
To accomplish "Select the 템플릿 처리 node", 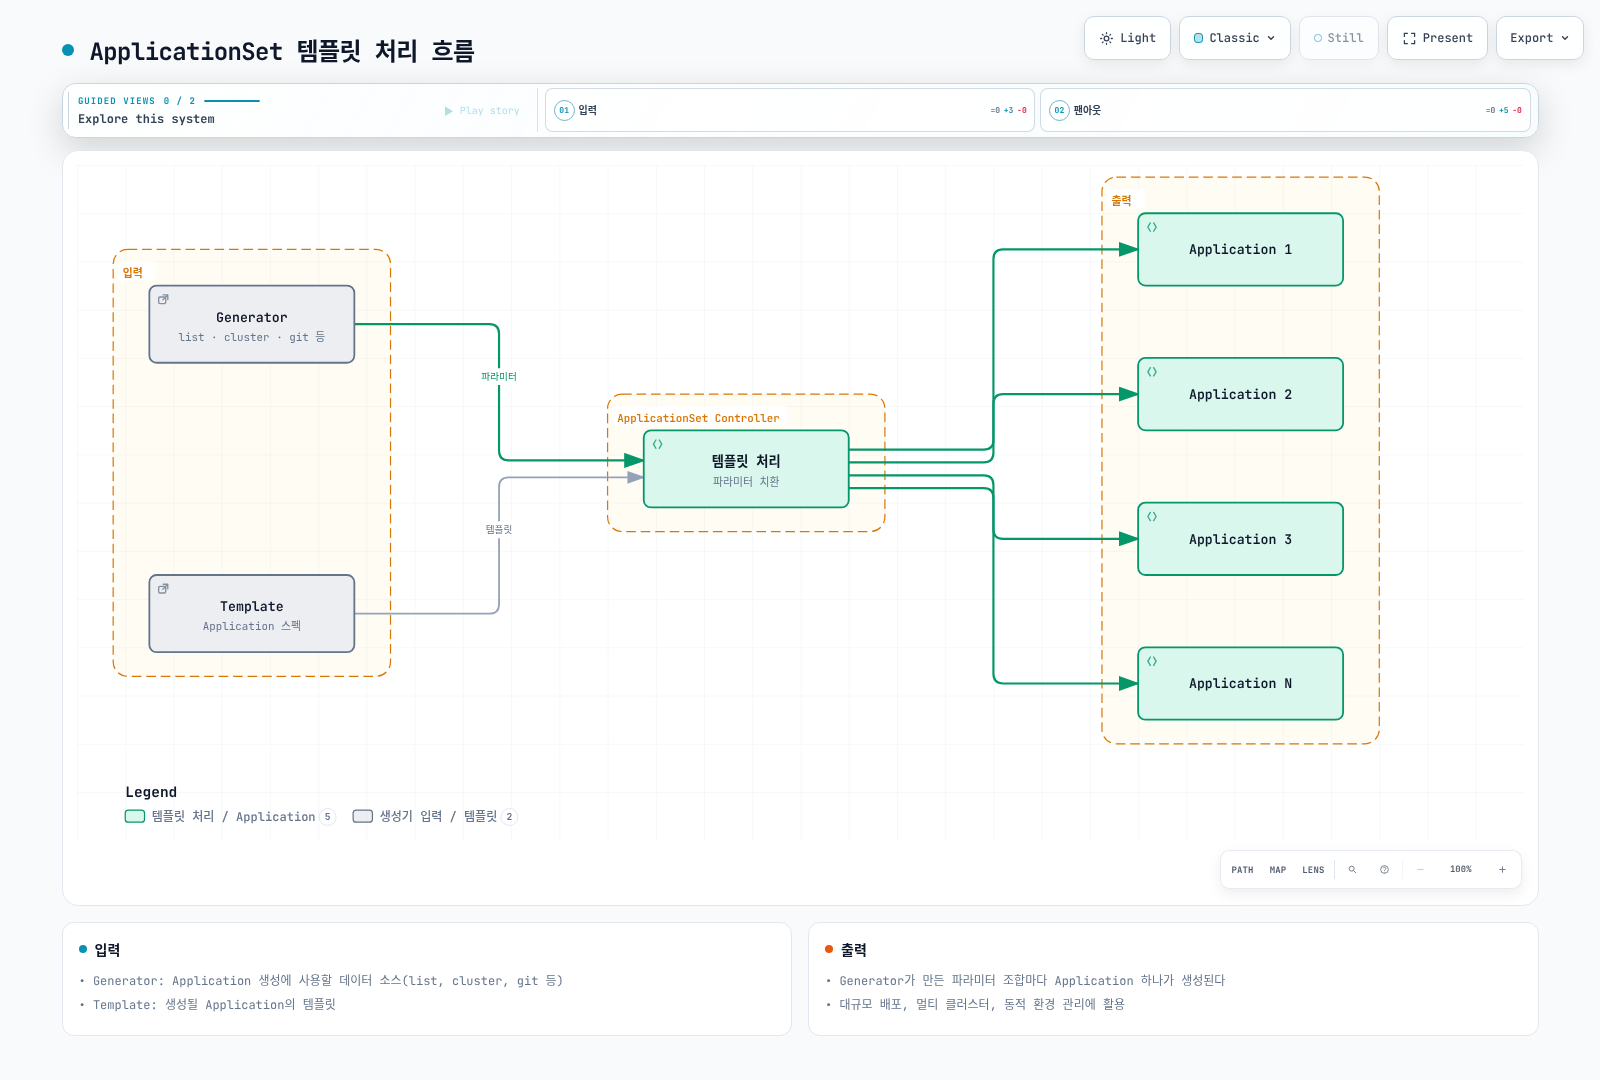I will pyautogui.click(x=746, y=469).
